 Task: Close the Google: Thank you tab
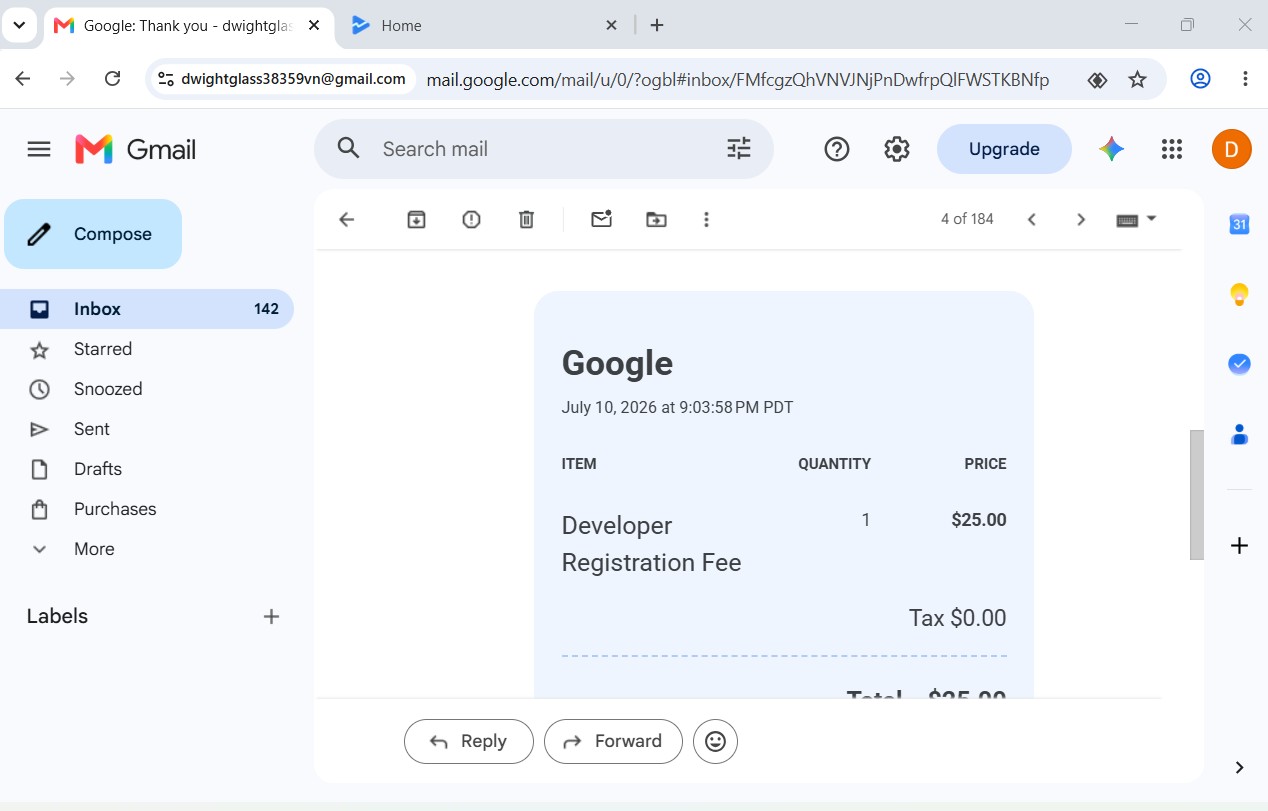pos(314,25)
